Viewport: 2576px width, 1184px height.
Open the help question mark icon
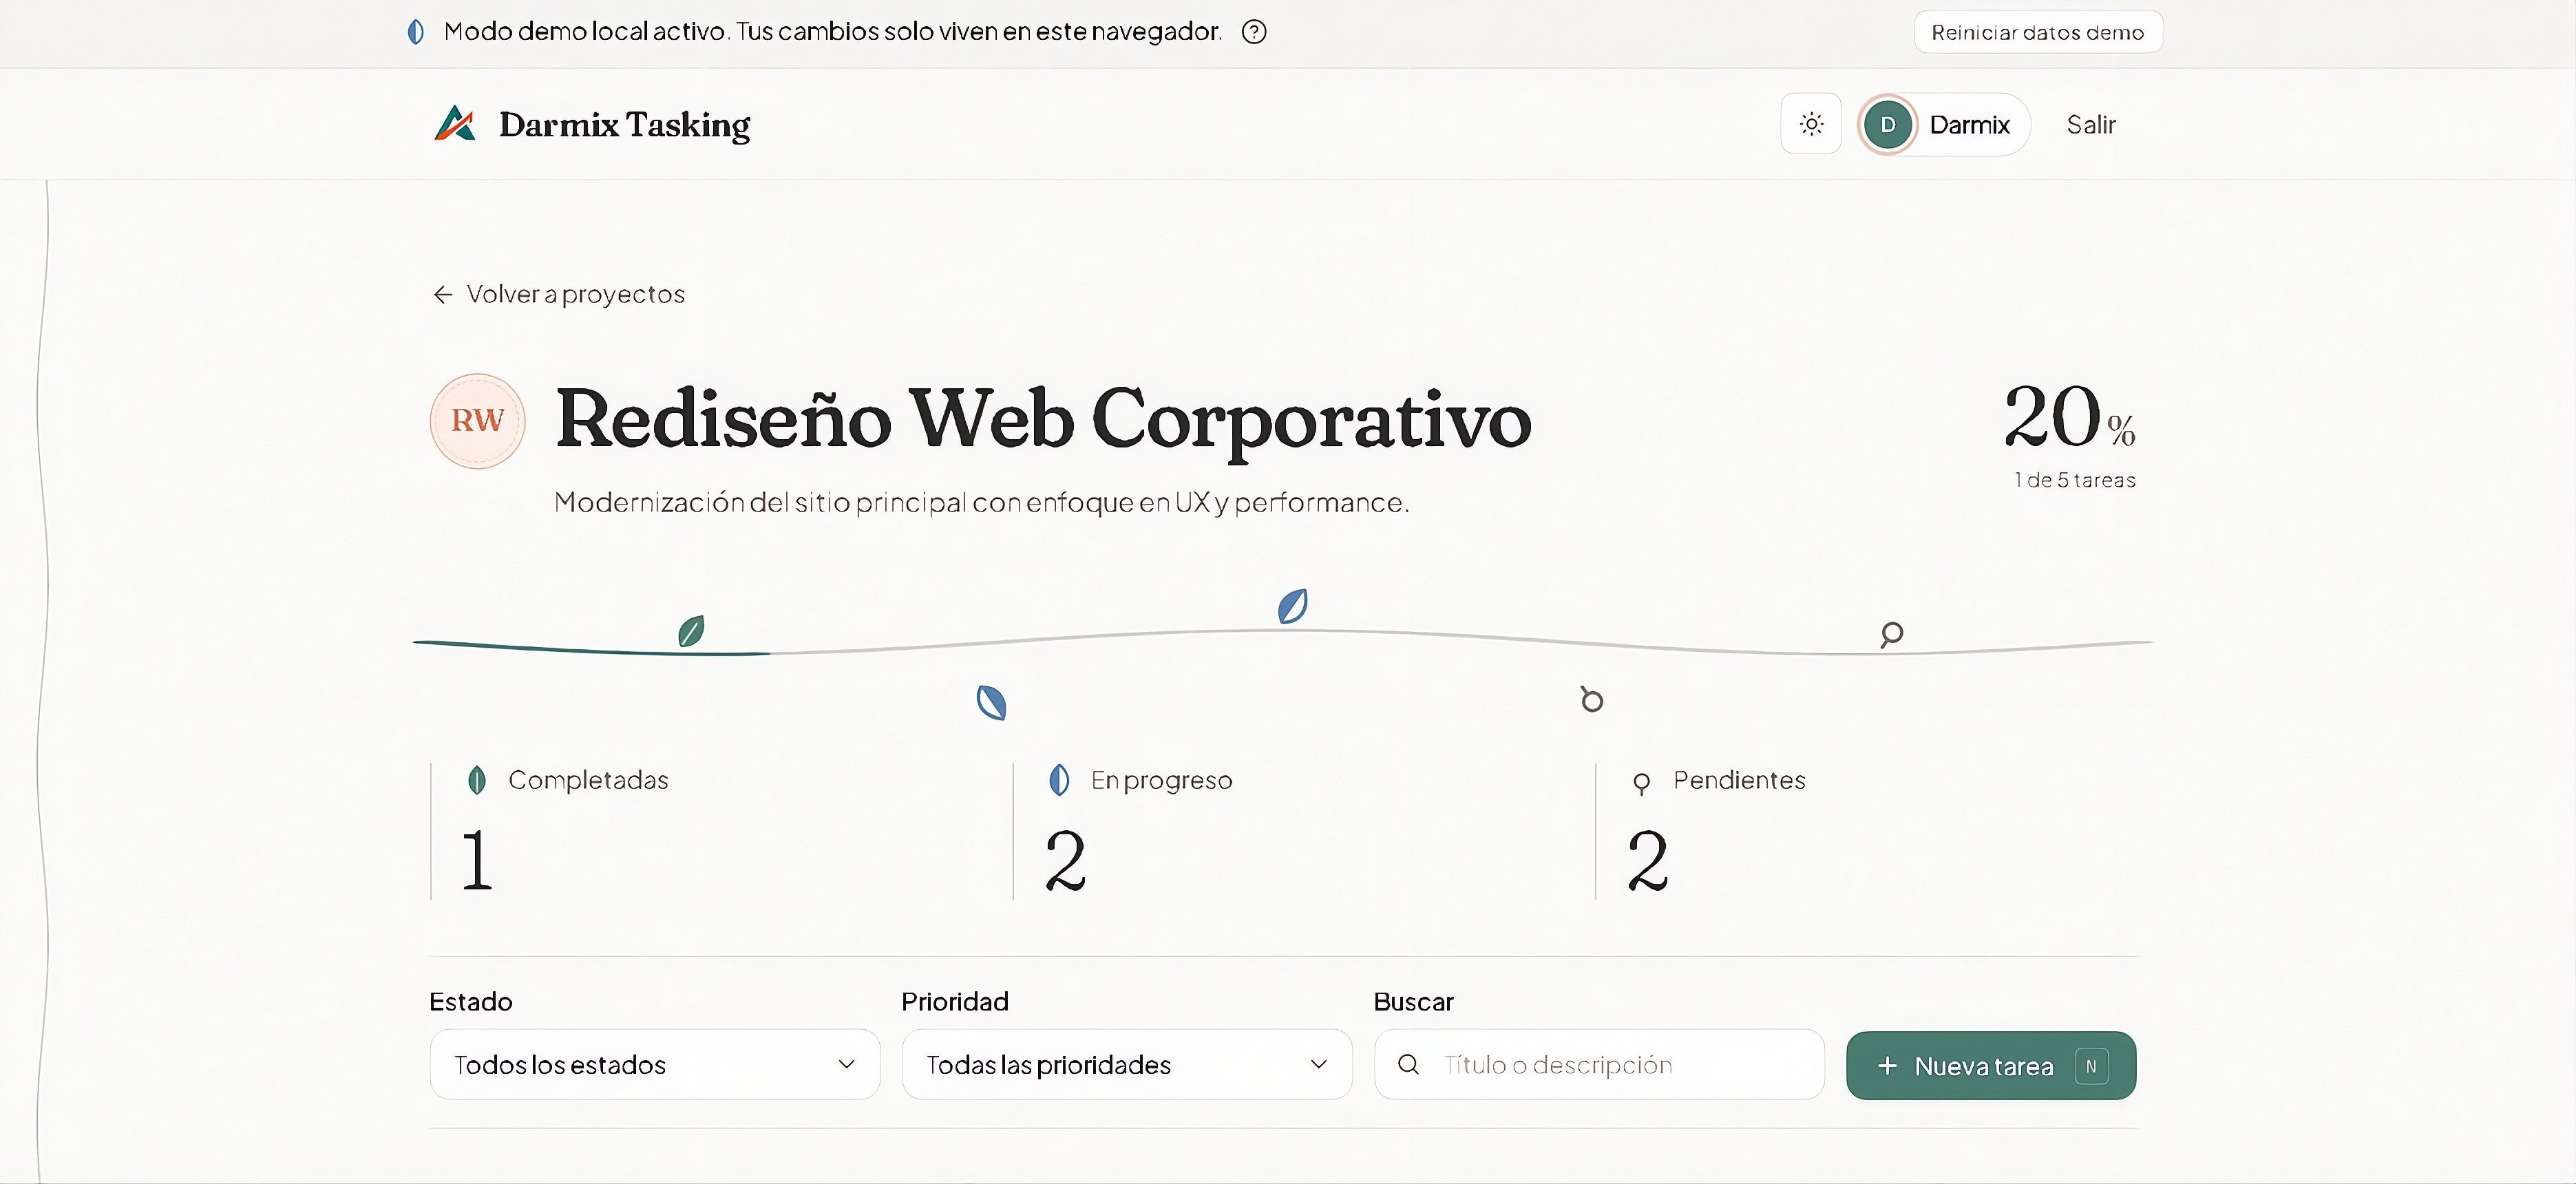pos(1254,32)
